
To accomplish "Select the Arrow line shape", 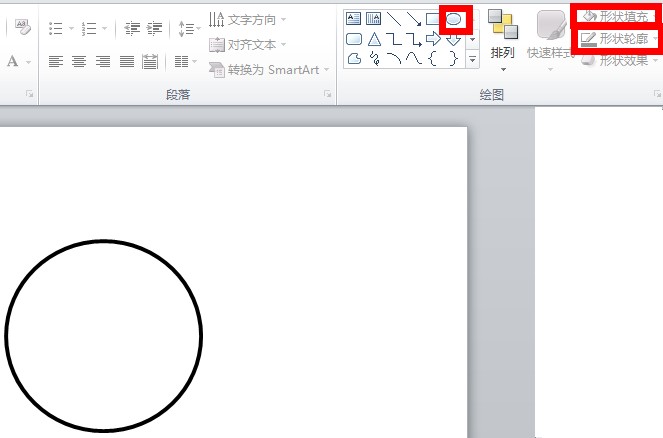I will coord(414,19).
